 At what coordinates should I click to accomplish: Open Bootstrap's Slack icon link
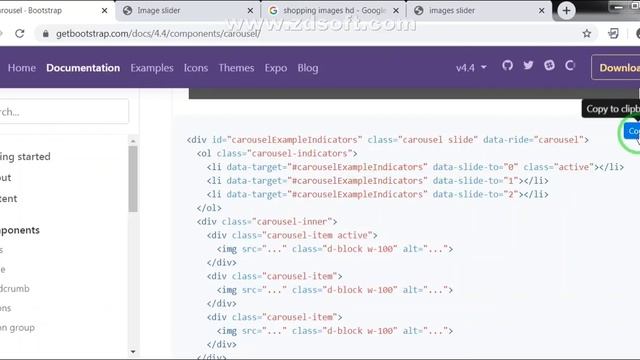point(549,65)
